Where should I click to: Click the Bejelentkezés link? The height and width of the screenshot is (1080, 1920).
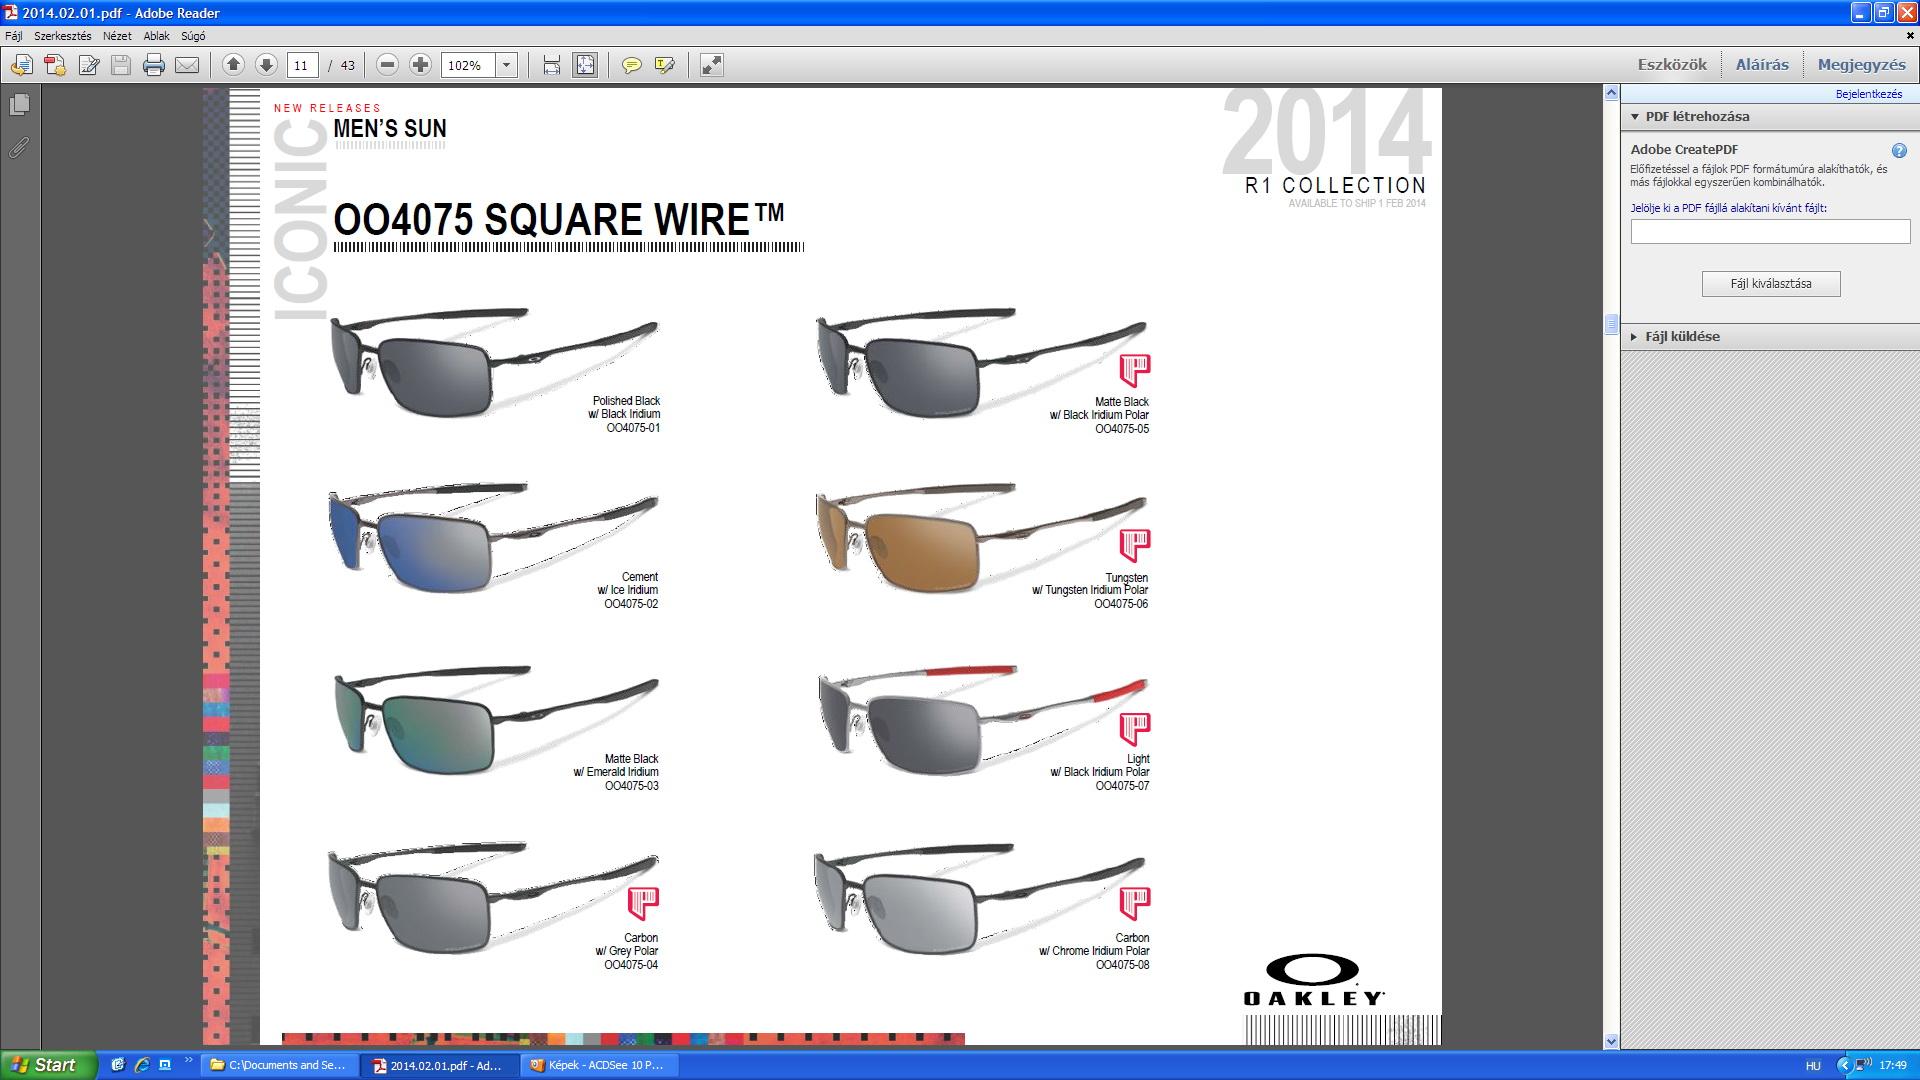(x=1868, y=94)
